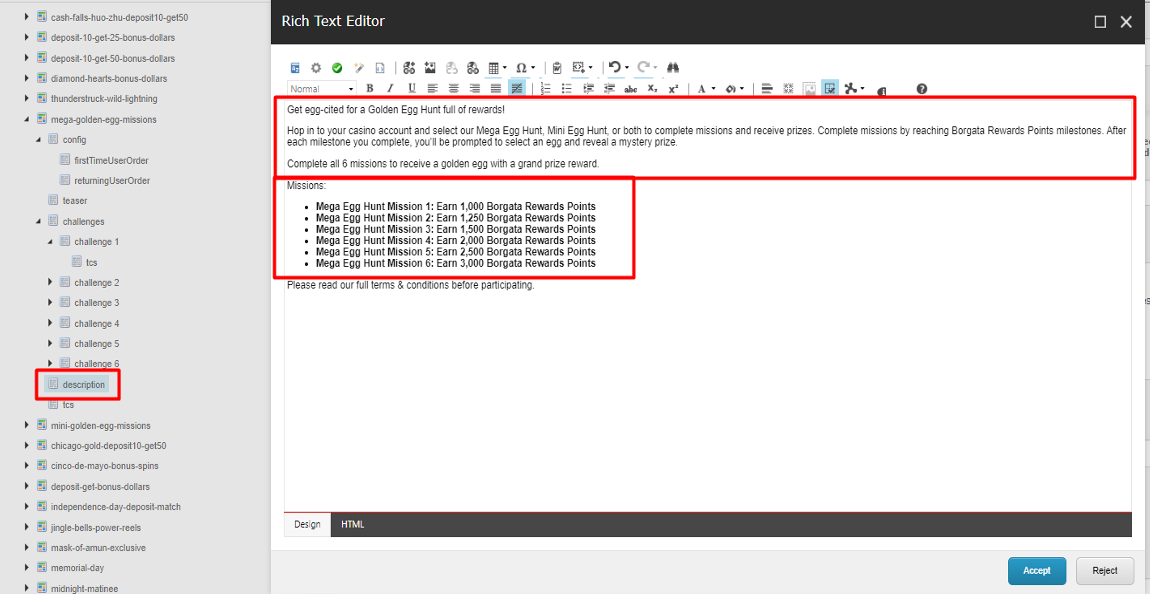Click the omega insert symbol icon
The width and height of the screenshot is (1150, 594).
pos(521,68)
